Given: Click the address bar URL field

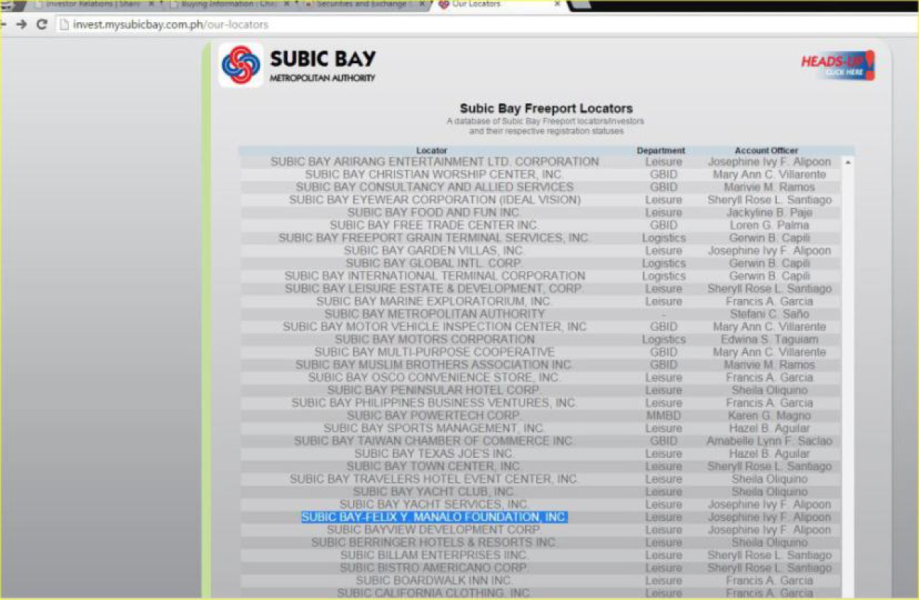Looking at the screenshot, I should [x=486, y=25].
